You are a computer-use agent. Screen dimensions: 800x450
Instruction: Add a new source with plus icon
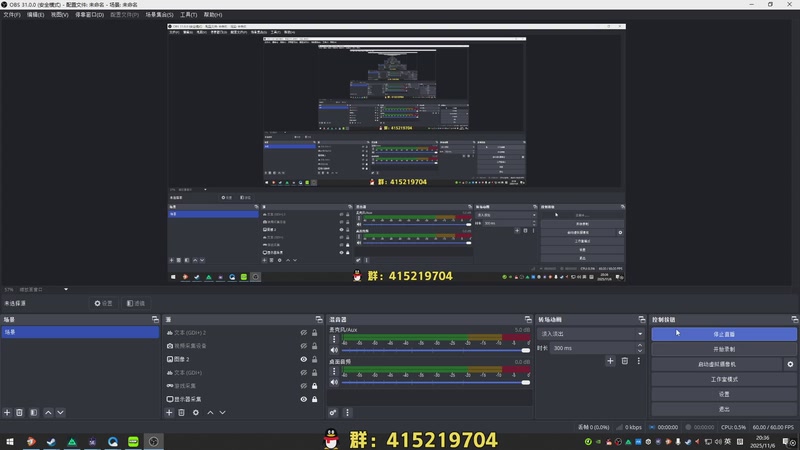point(169,412)
